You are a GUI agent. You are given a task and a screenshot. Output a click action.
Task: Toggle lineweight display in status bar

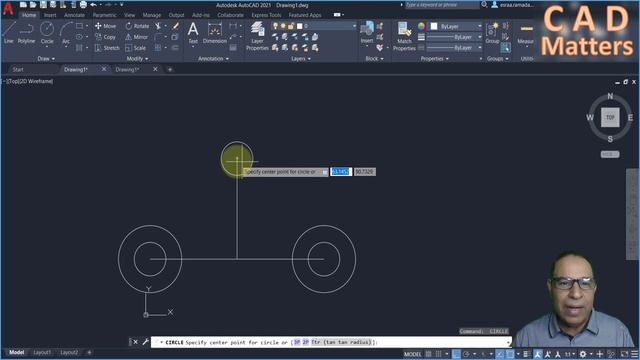tap(527, 354)
